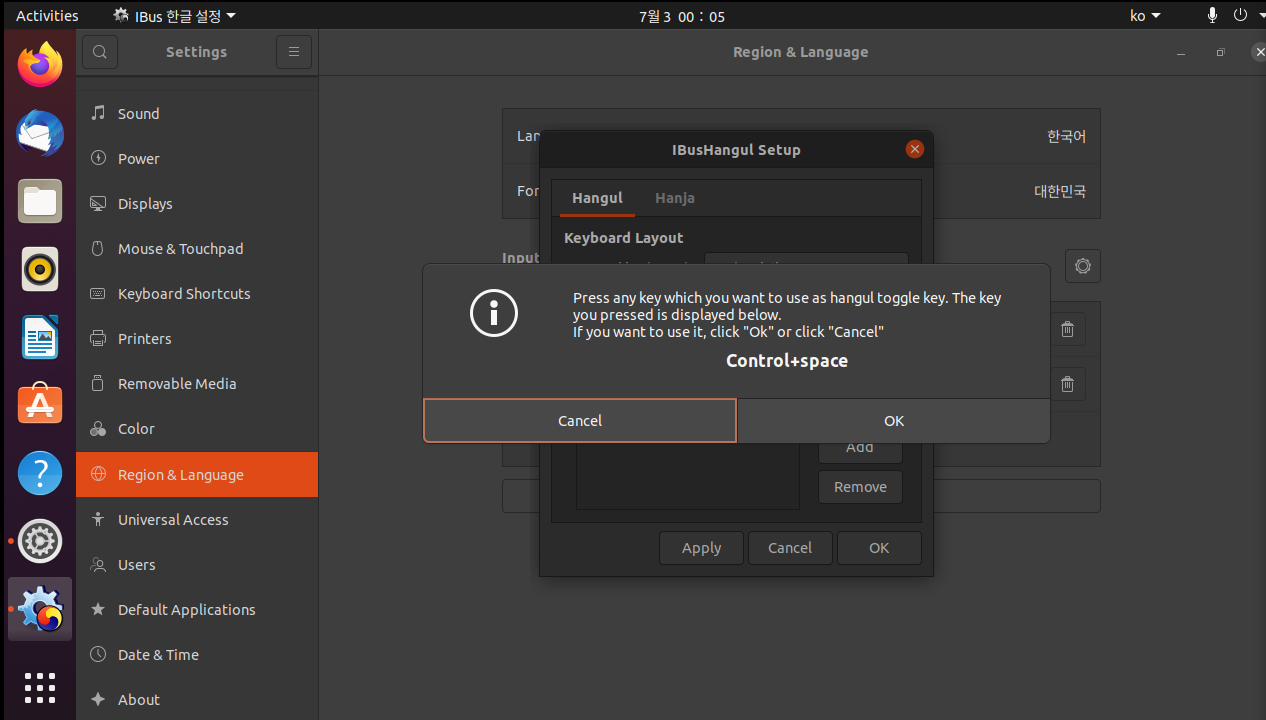The width and height of the screenshot is (1266, 720).
Task: Open Rhythmbox music player in dock
Action: (40, 270)
